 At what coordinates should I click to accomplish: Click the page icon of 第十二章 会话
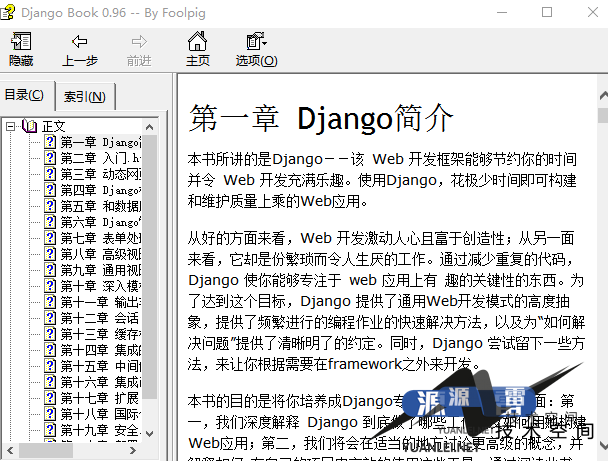click(50, 318)
